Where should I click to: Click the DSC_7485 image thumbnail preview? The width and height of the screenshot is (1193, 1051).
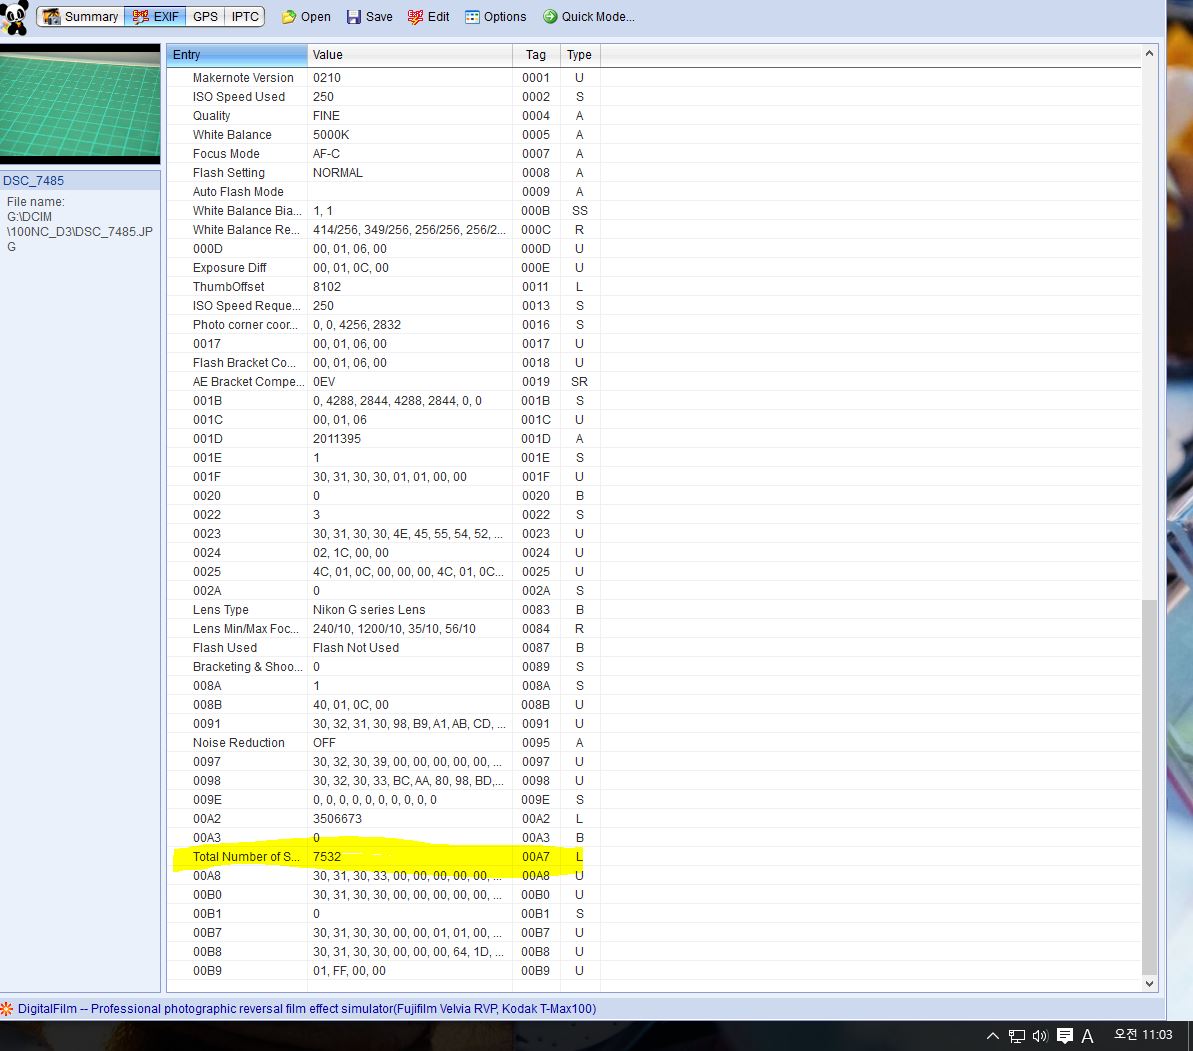[80, 103]
